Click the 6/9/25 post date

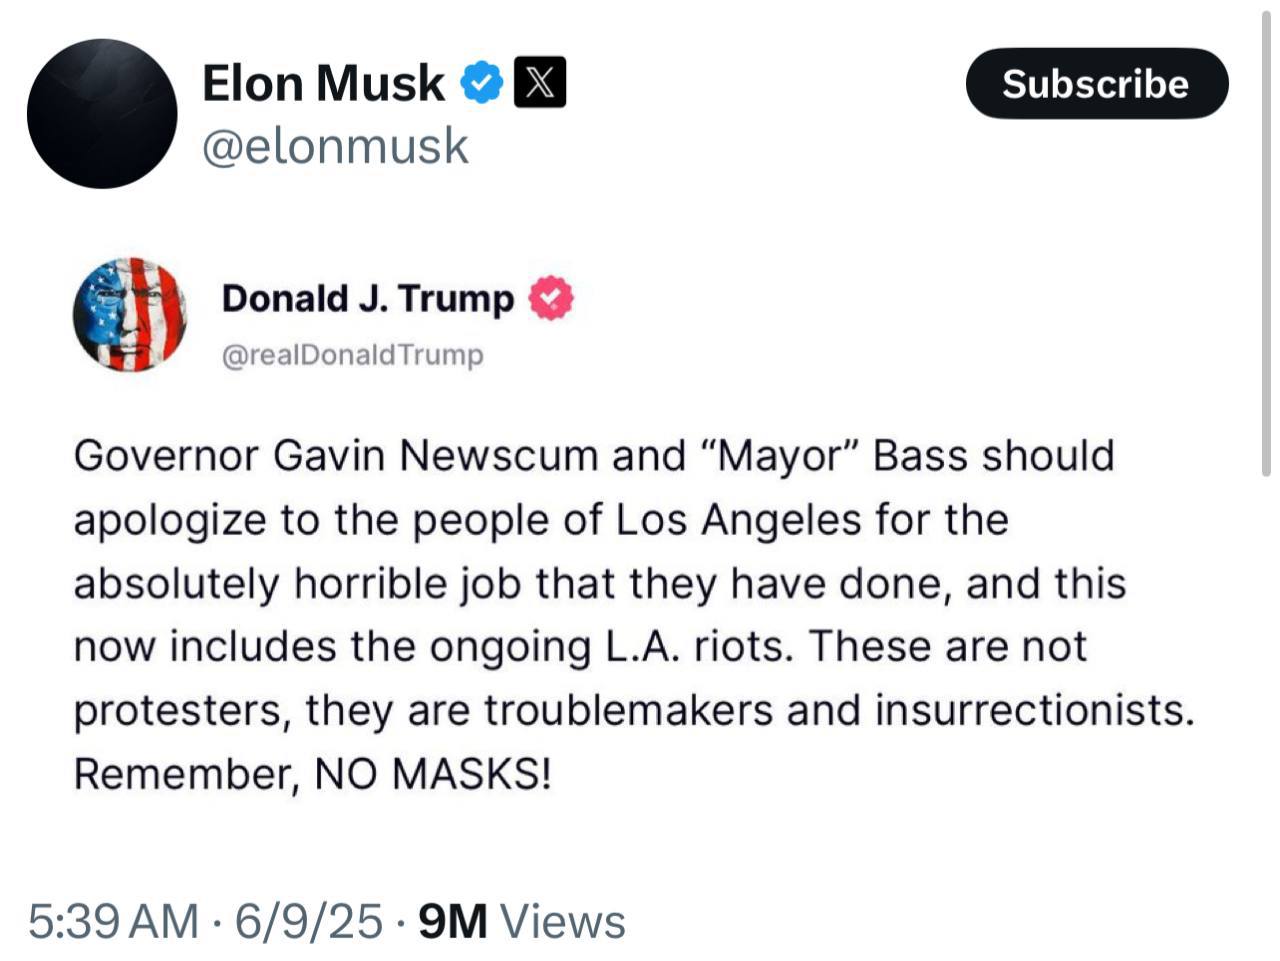[x=308, y=921]
